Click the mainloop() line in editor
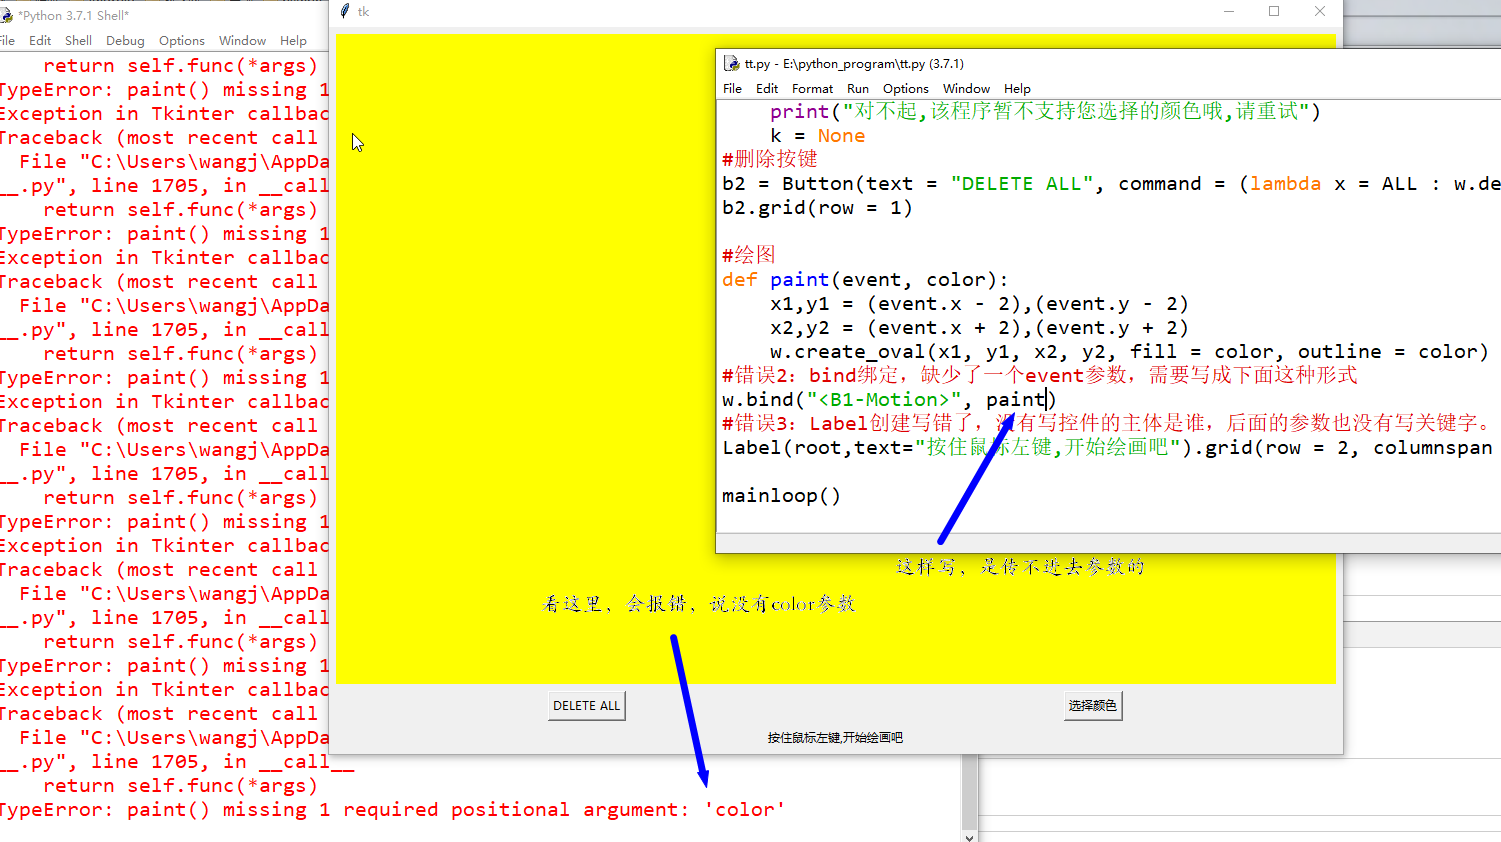 point(781,496)
